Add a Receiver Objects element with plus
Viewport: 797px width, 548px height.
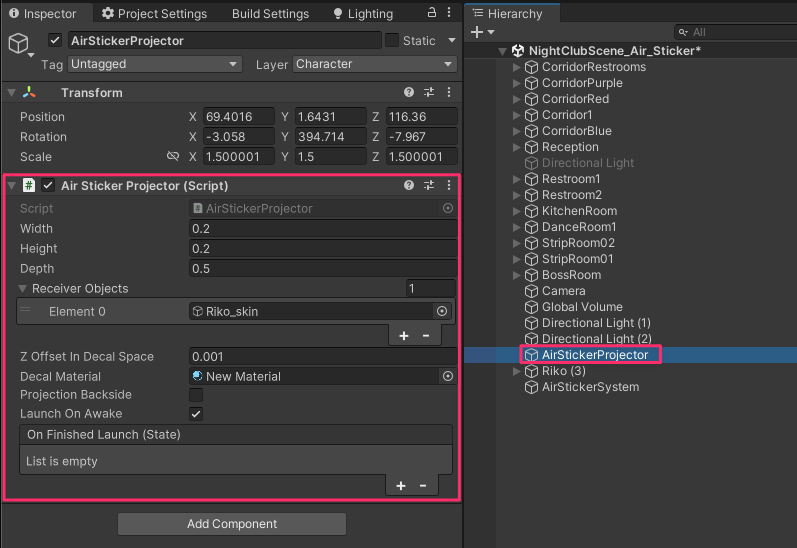click(404, 336)
